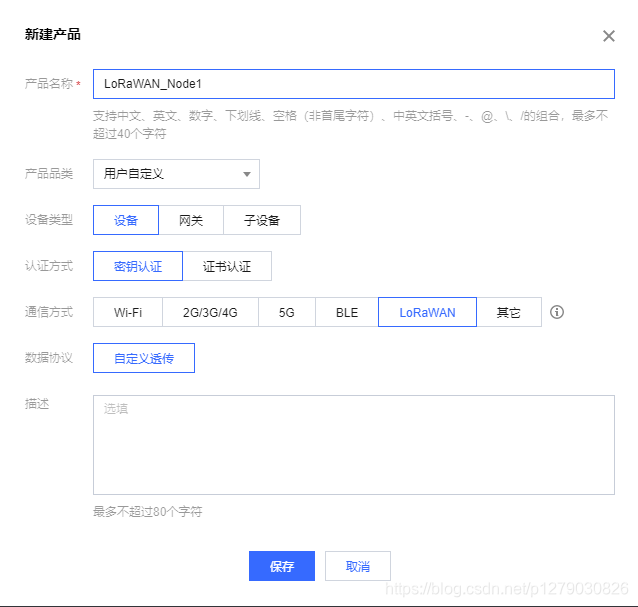The height and width of the screenshot is (607, 638).
Task: Choose 密钥认证 authentication method
Action: pos(138,266)
